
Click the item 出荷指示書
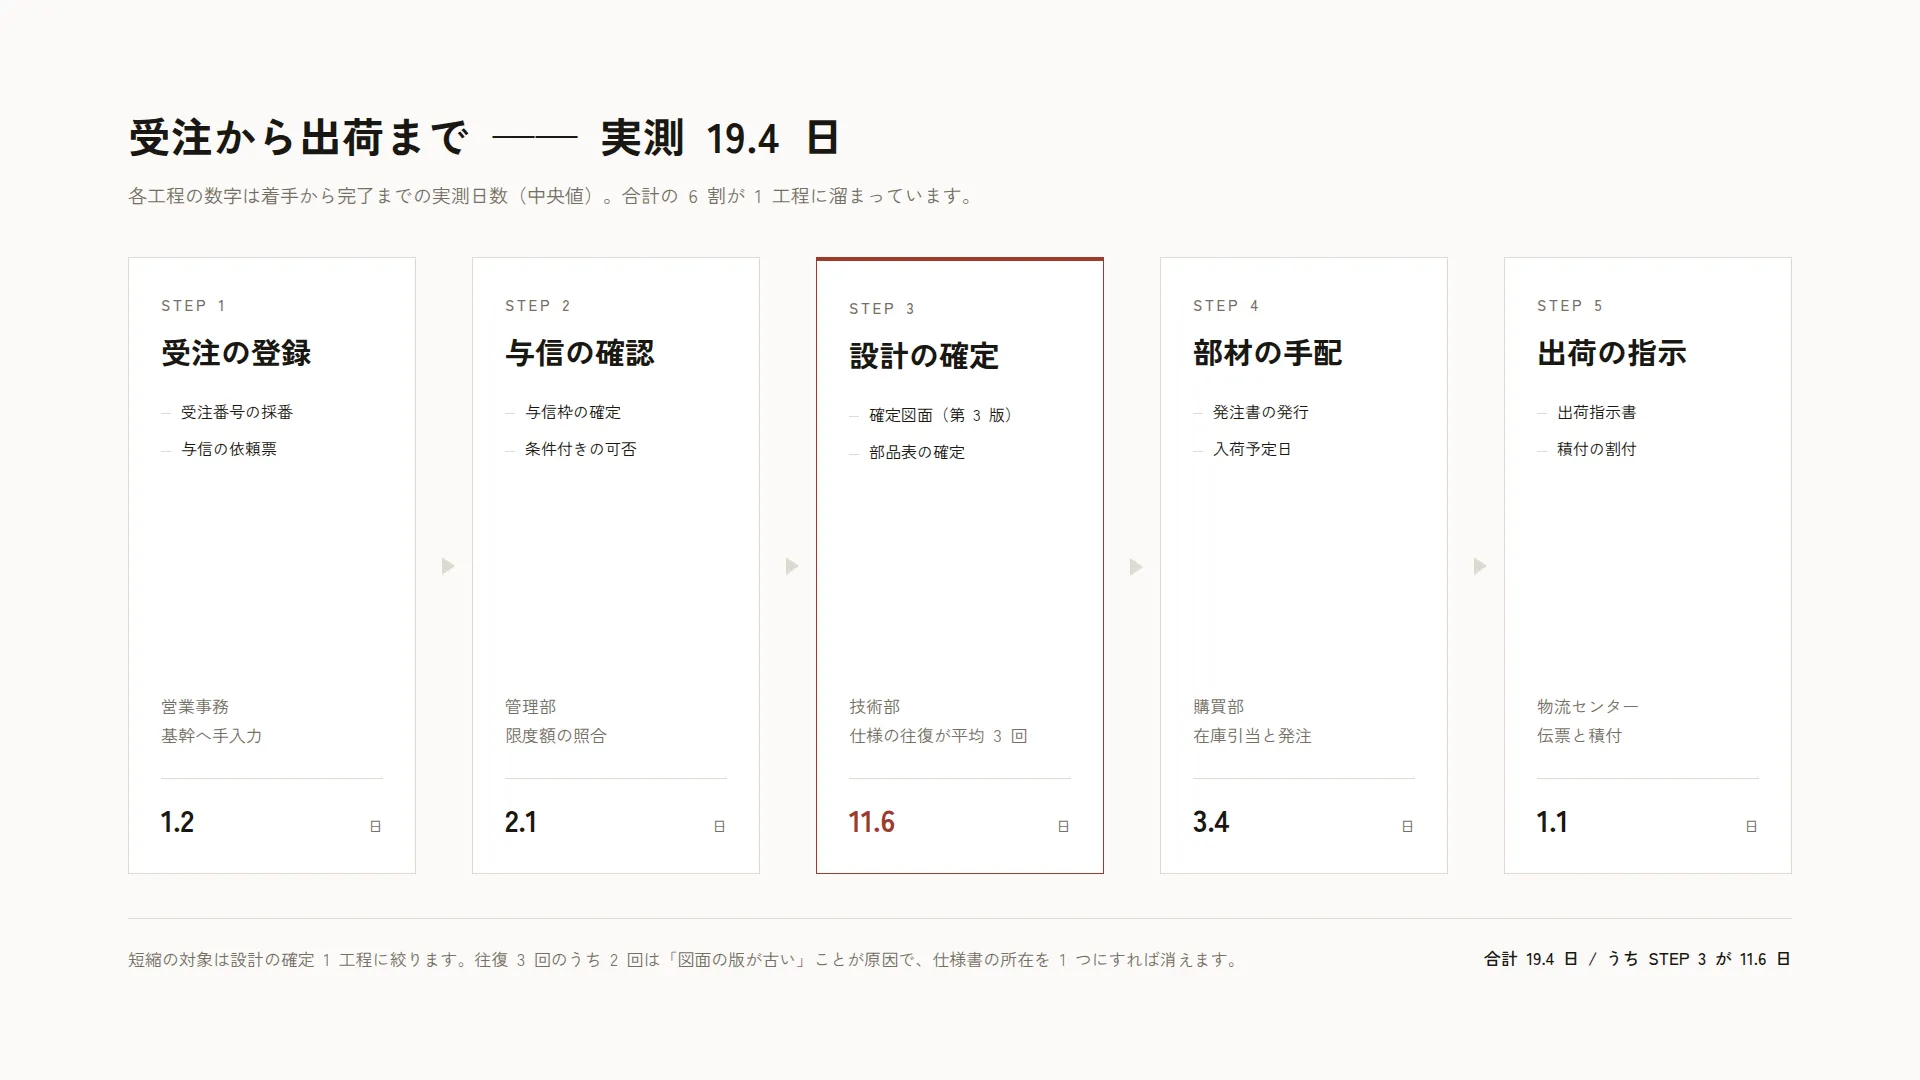click(1597, 412)
